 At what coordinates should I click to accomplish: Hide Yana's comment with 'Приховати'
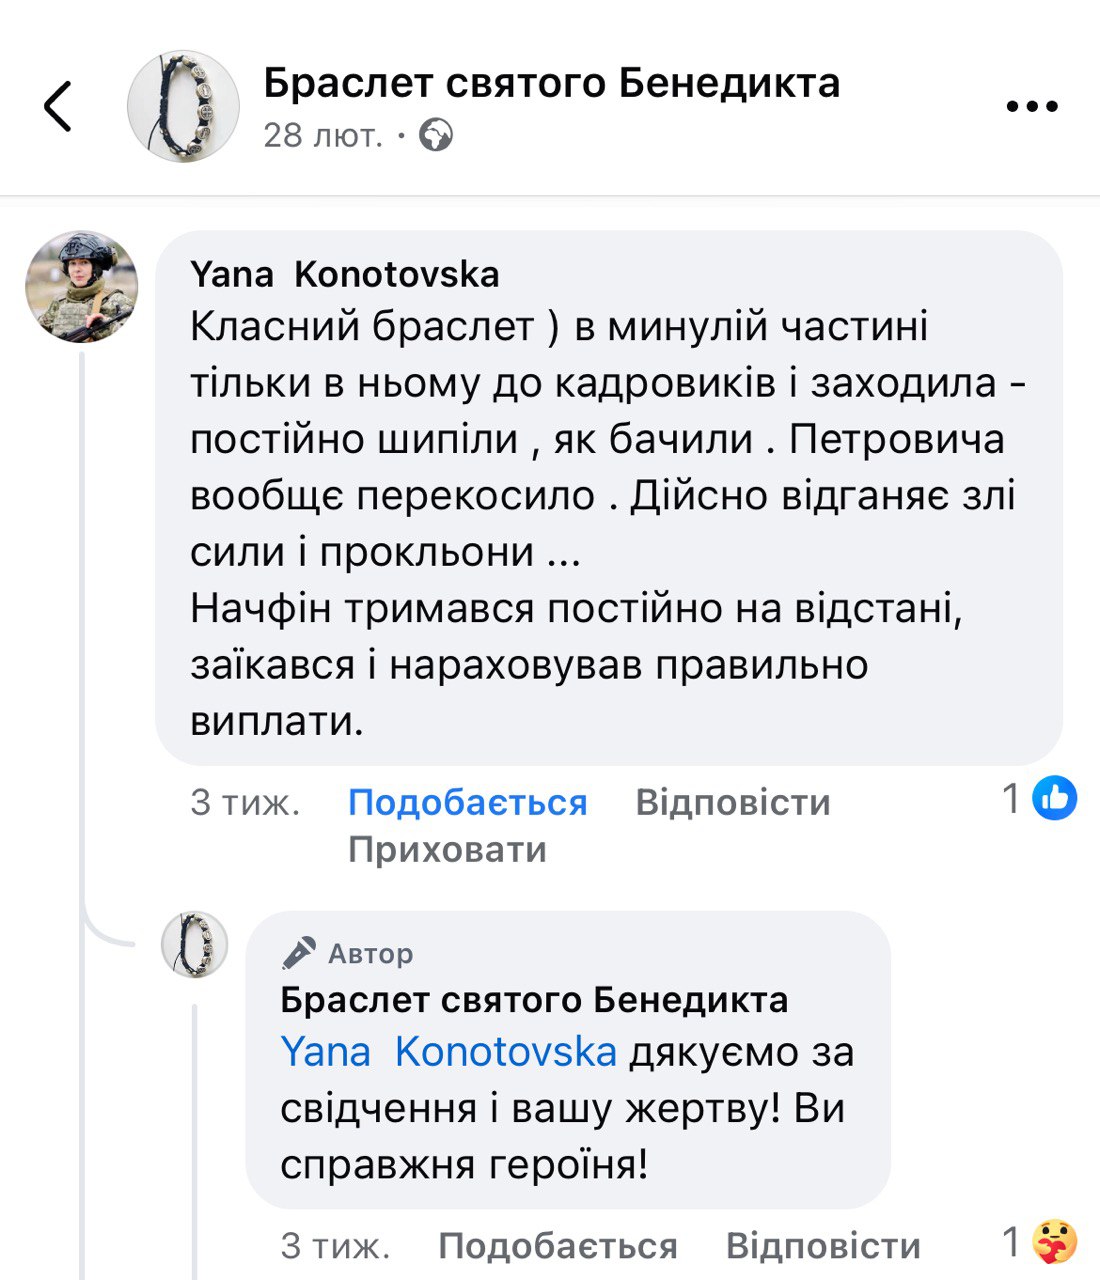(x=447, y=849)
